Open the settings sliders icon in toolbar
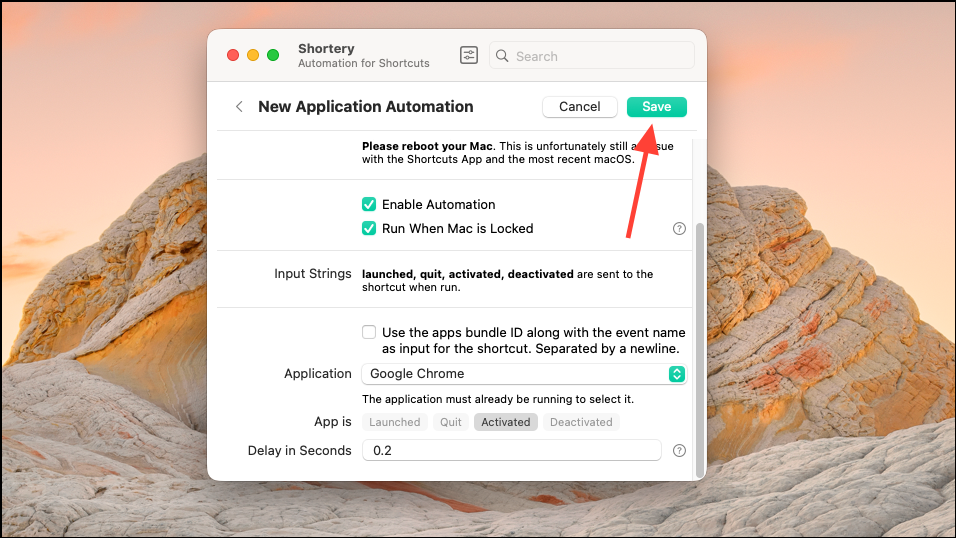This screenshot has width=956, height=538. point(469,56)
